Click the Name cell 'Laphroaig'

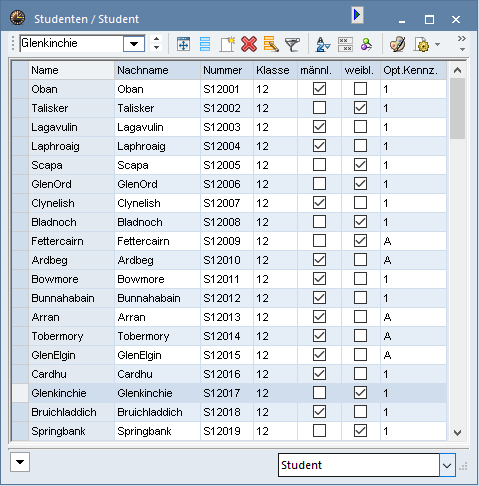pos(71,146)
